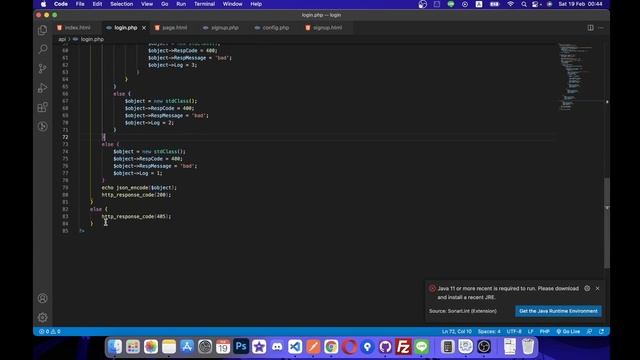Open LINE from the Dock
This screenshot has width=640, height=360.
pyautogui.click(x=421, y=347)
